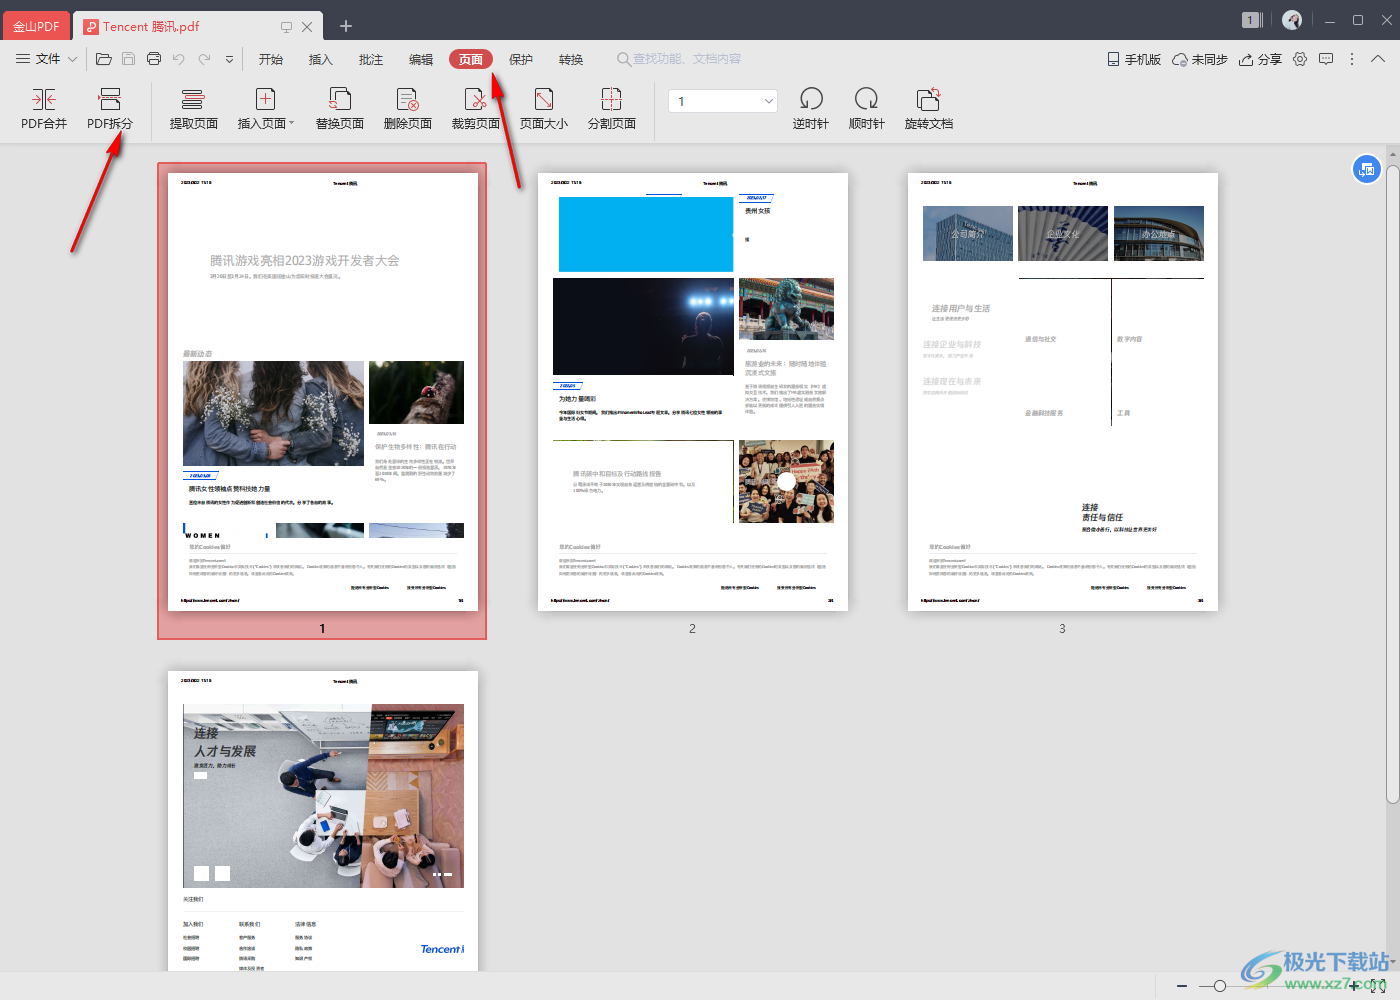Collapse the ribbon with the top-right chevron
This screenshot has height=1000, width=1400.
click(1378, 59)
